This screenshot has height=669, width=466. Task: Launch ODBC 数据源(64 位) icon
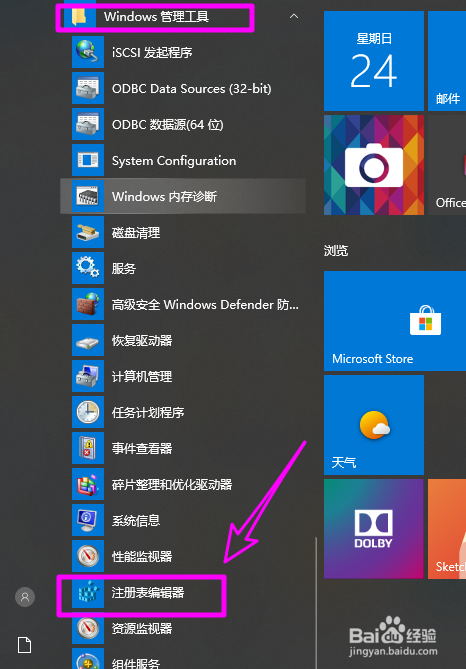click(x=88, y=124)
